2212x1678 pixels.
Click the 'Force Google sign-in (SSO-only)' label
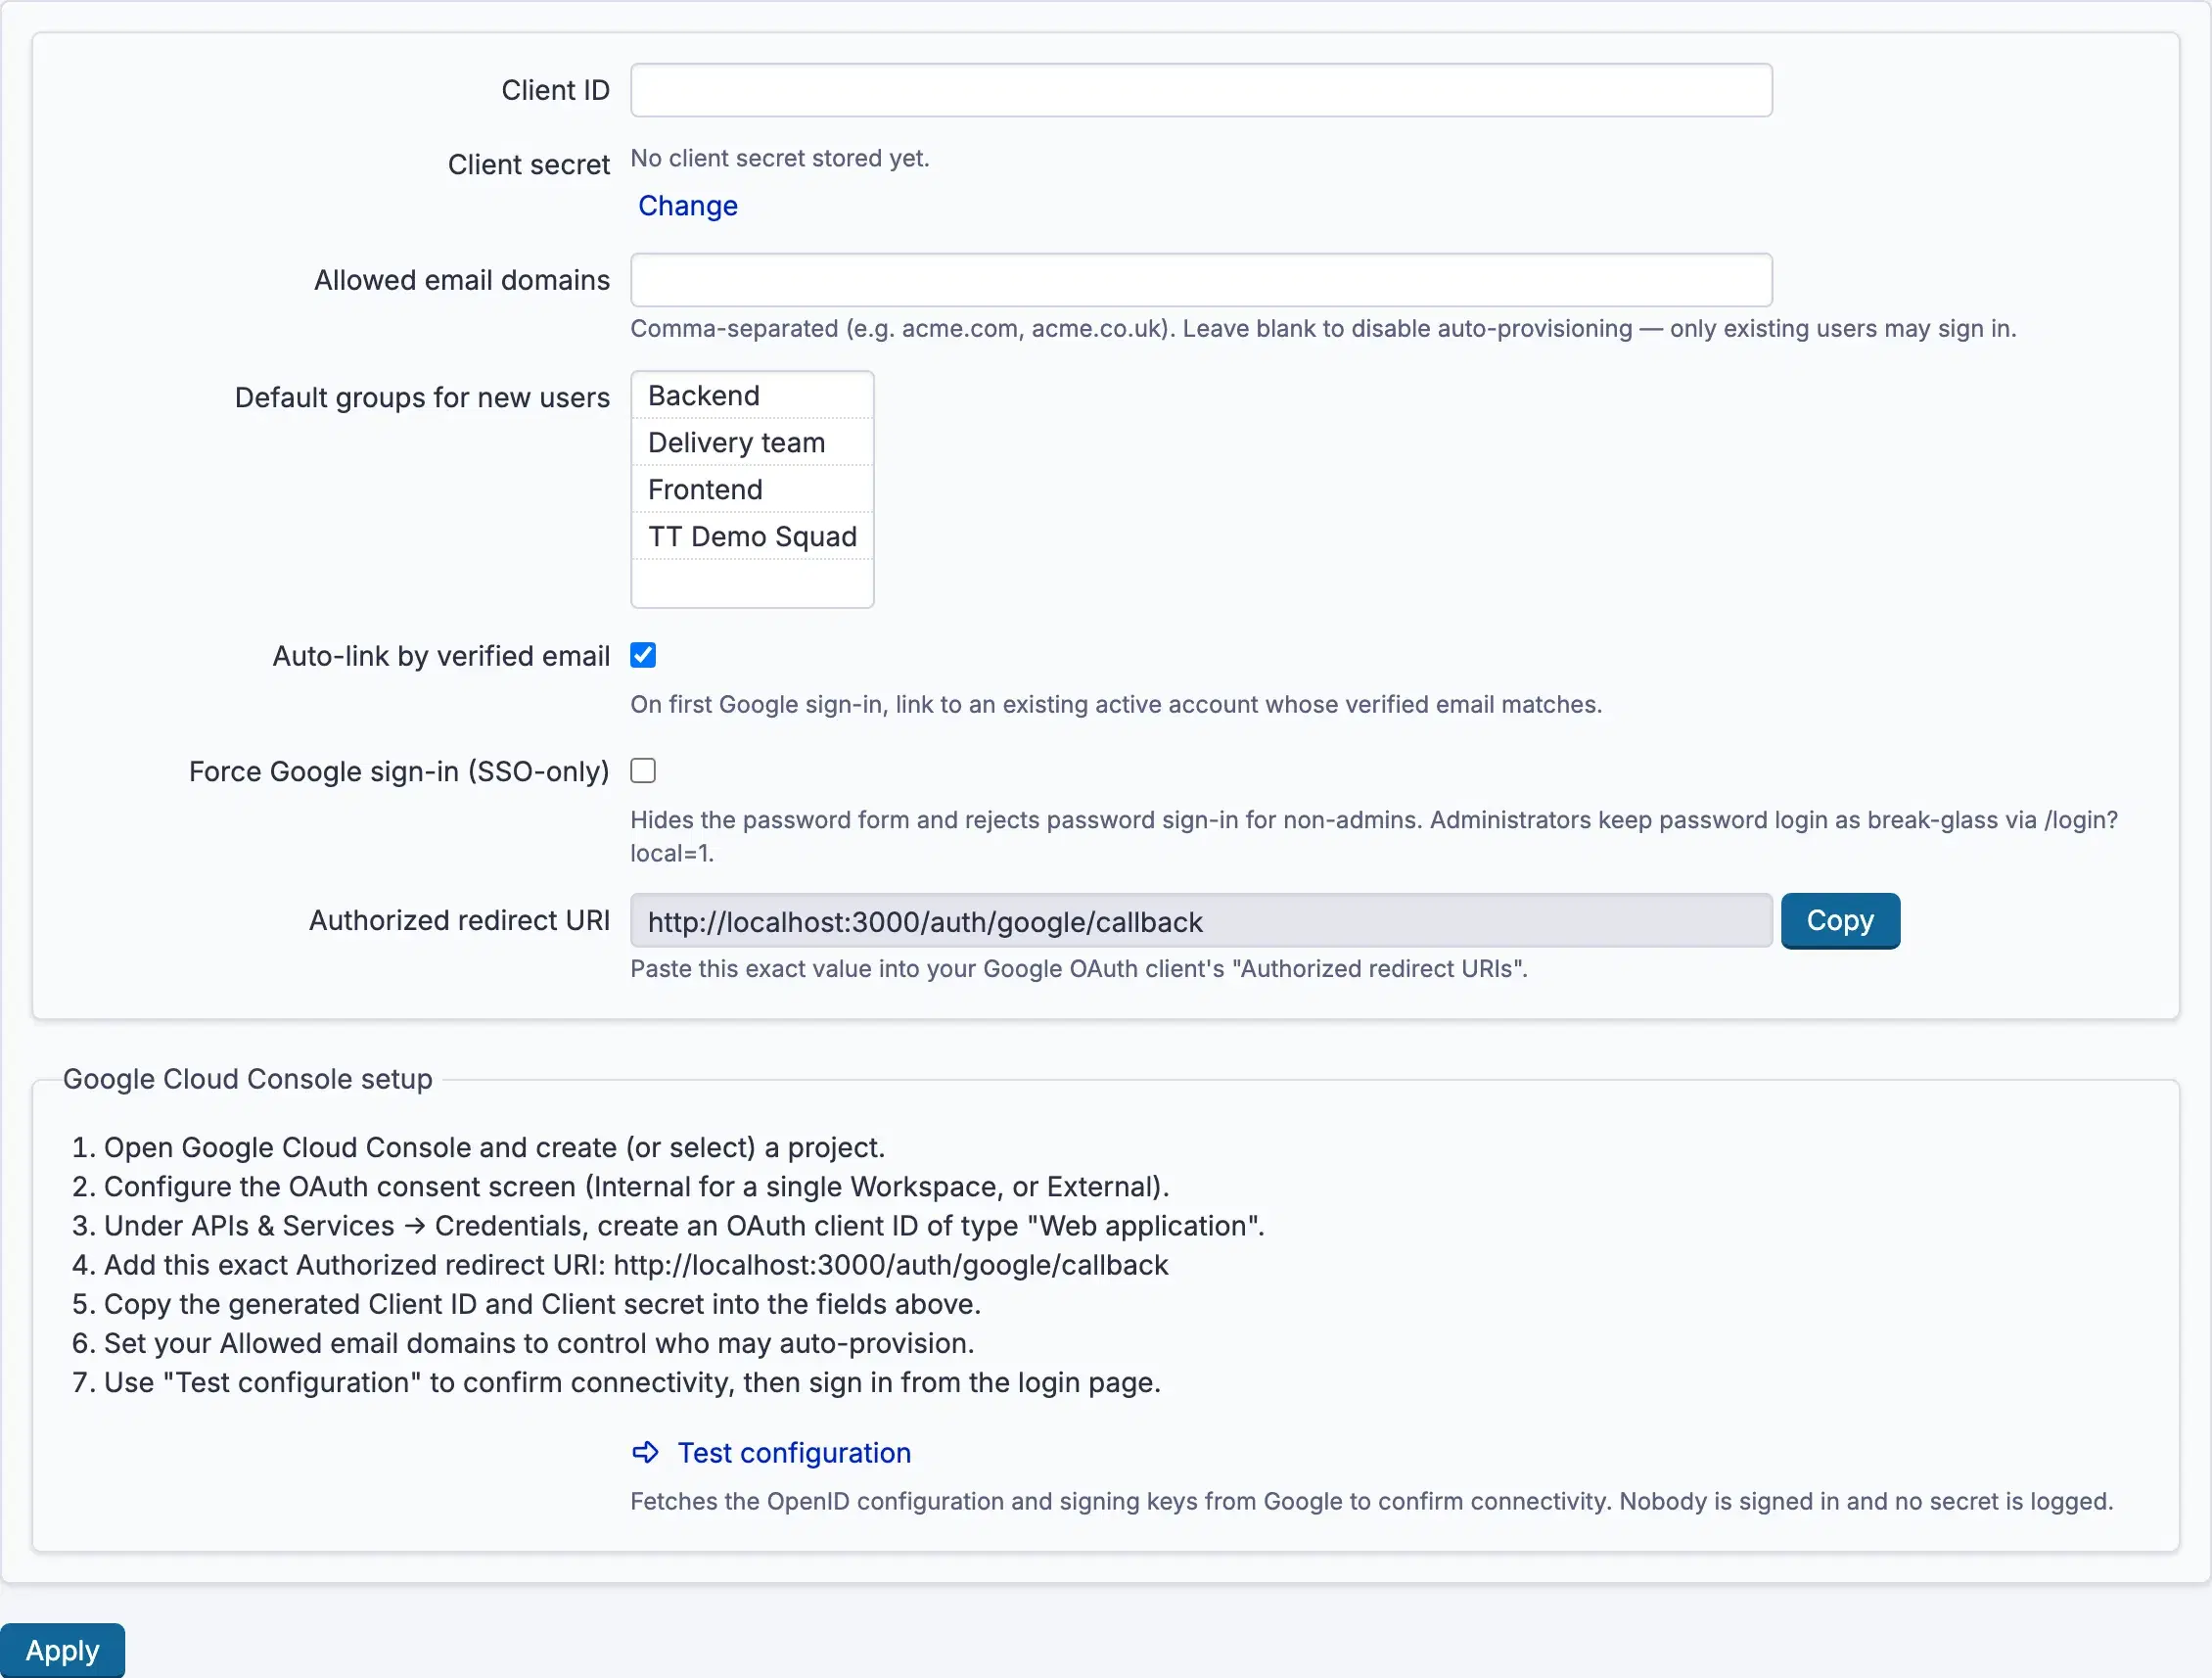(399, 772)
